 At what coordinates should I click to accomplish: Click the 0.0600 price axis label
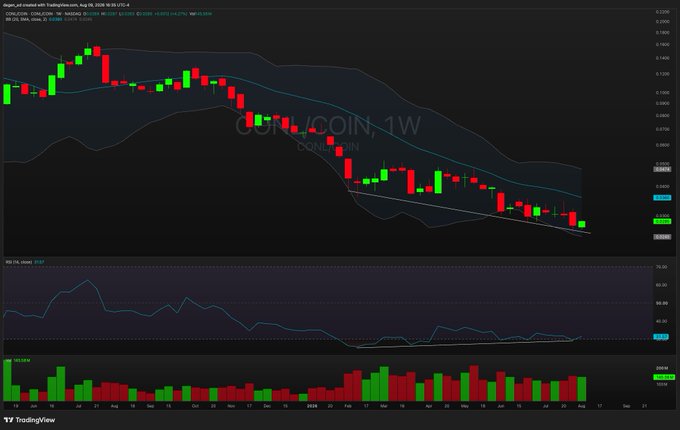coord(662,145)
